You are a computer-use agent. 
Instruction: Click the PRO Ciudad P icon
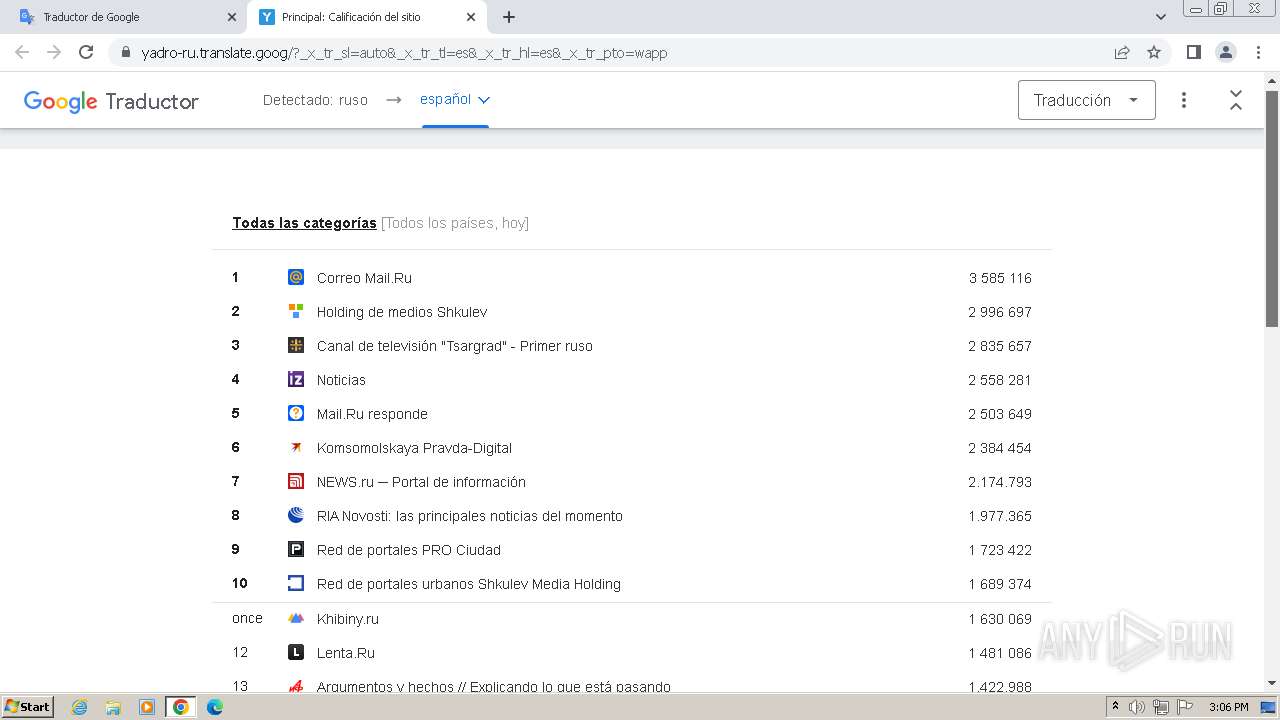pyautogui.click(x=296, y=550)
